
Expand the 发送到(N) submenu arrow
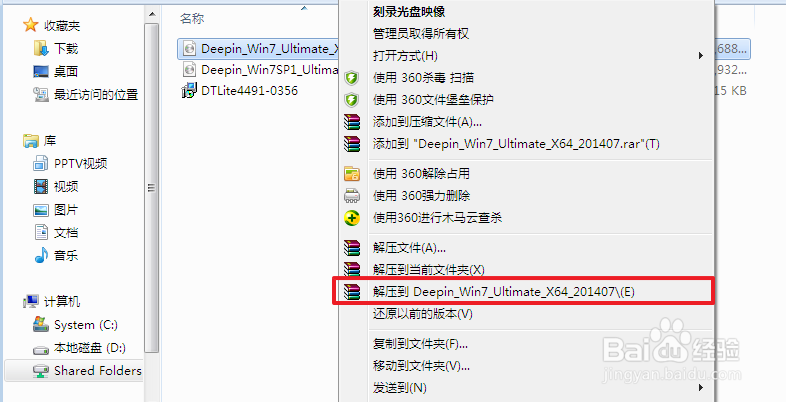pyautogui.click(x=701, y=387)
